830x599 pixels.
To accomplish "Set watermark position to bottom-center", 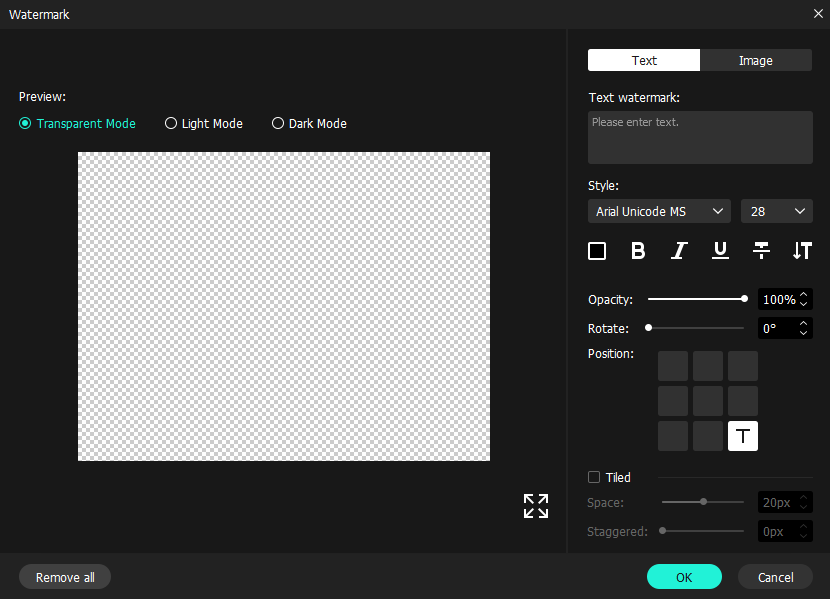I will click(708, 436).
